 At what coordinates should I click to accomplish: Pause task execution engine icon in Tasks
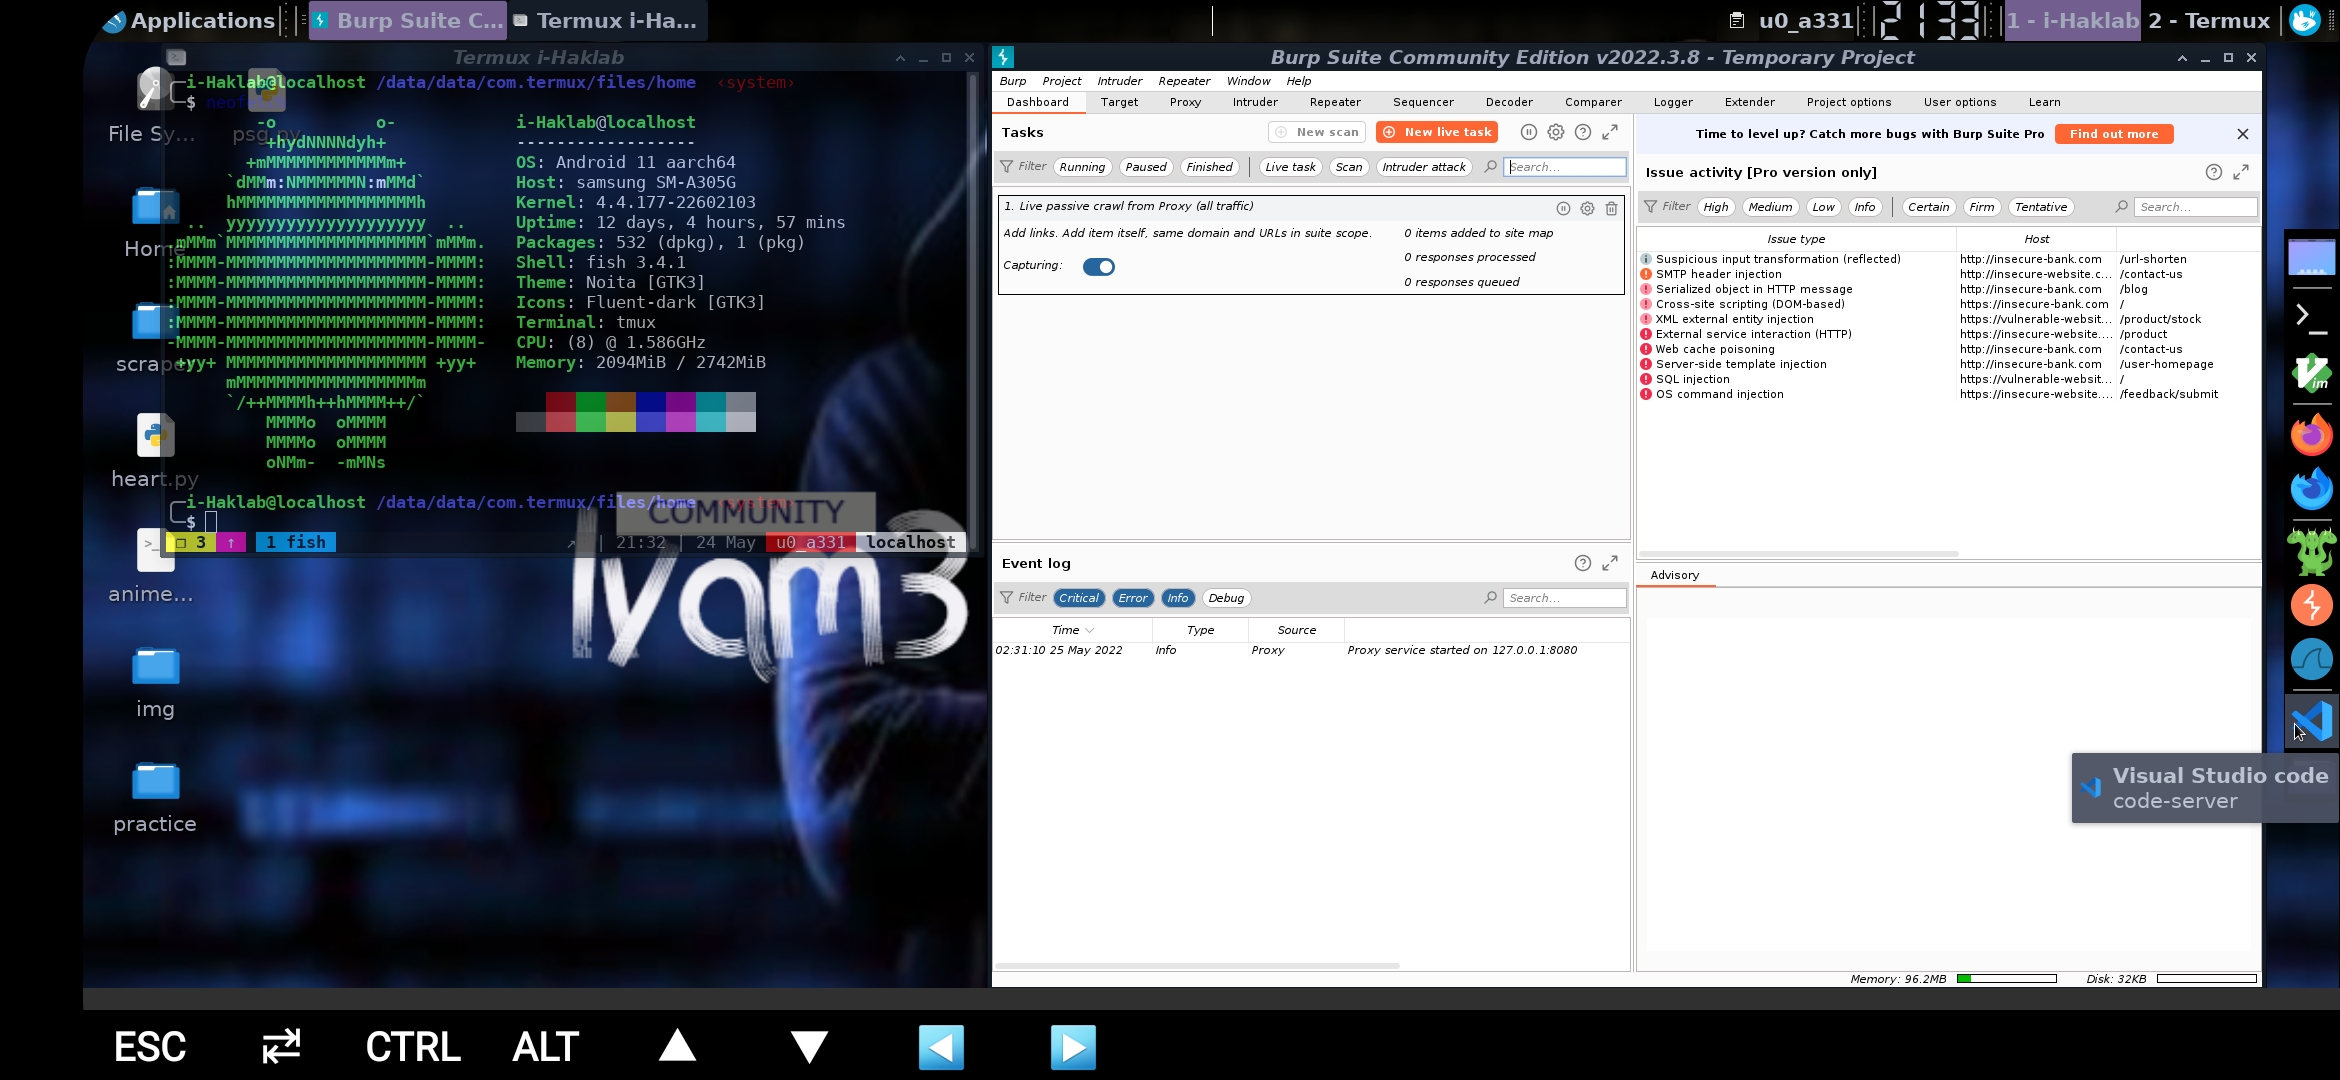click(1528, 132)
